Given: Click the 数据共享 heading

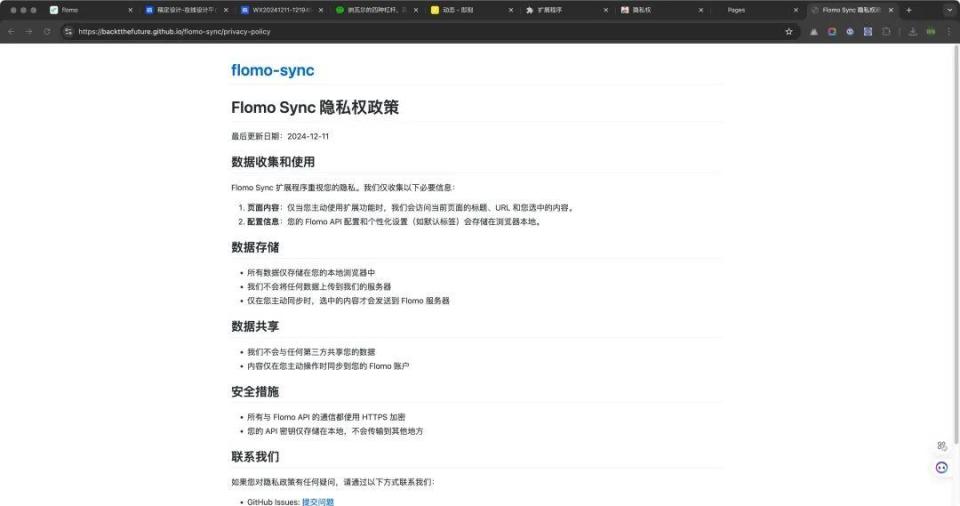Looking at the screenshot, I should (255, 327).
